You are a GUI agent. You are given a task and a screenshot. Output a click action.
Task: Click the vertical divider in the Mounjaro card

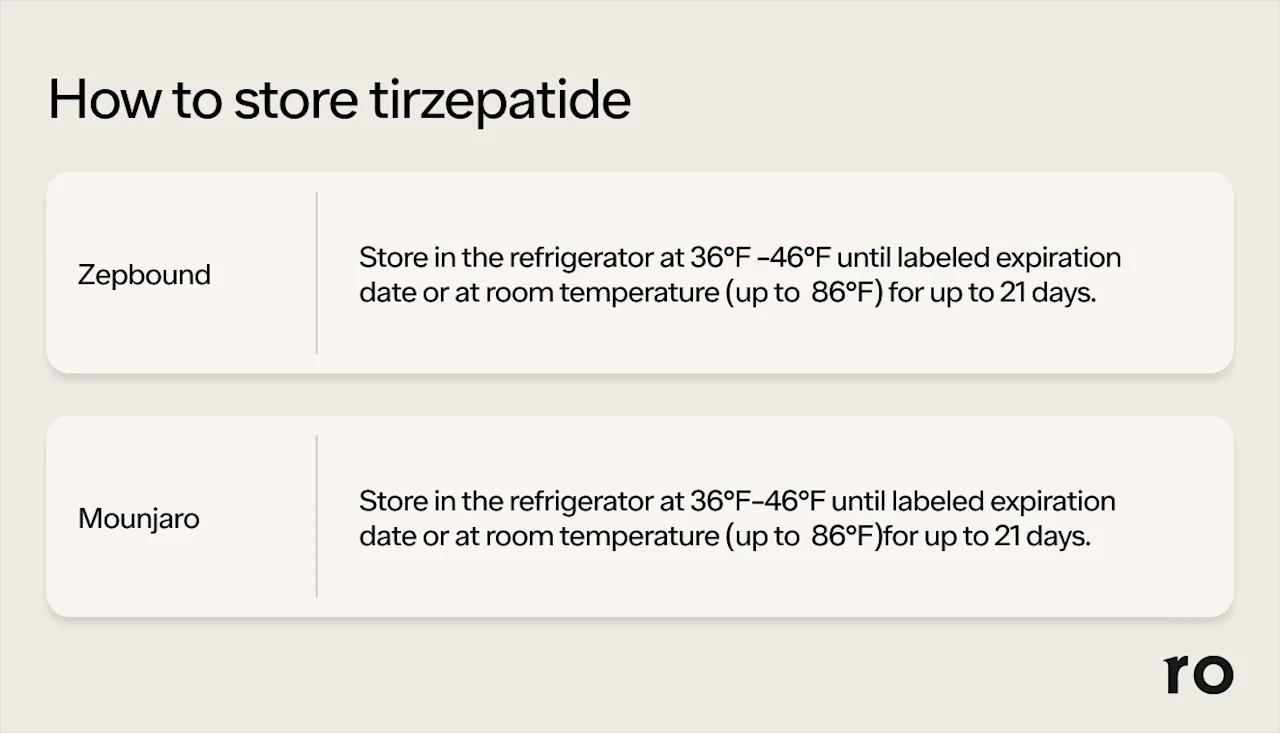317,516
